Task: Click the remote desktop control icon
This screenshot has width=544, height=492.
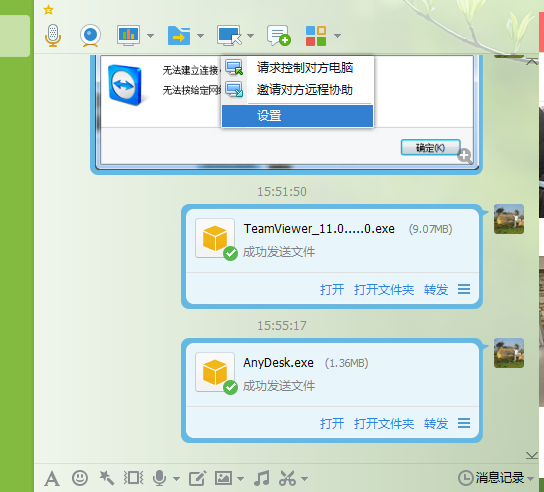Action: [x=229, y=35]
